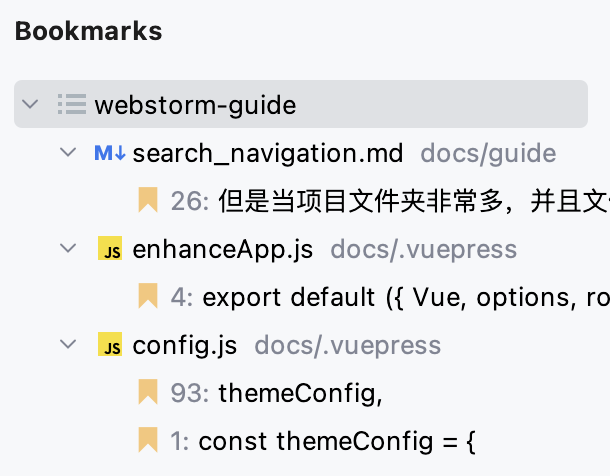Click the Bookmarks panel title
The height and width of the screenshot is (476, 610).
[x=88, y=31]
